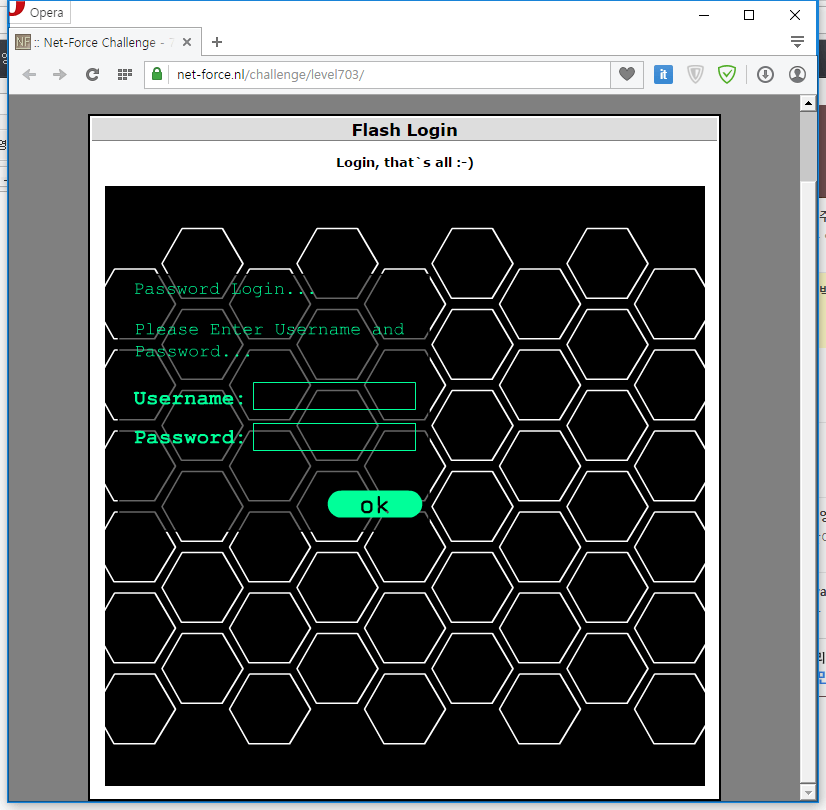Open the downloads icon
The width and height of the screenshot is (826, 810).
[x=765, y=75]
